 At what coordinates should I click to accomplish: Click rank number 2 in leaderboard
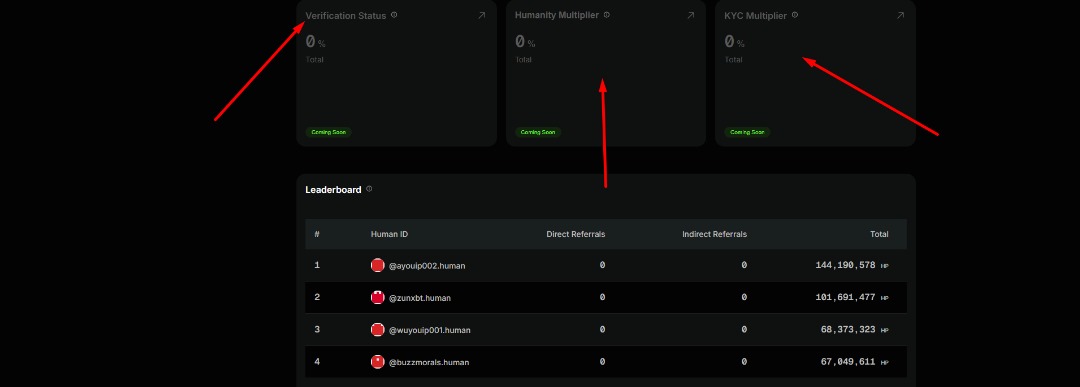pyautogui.click(x=317, y=297)
